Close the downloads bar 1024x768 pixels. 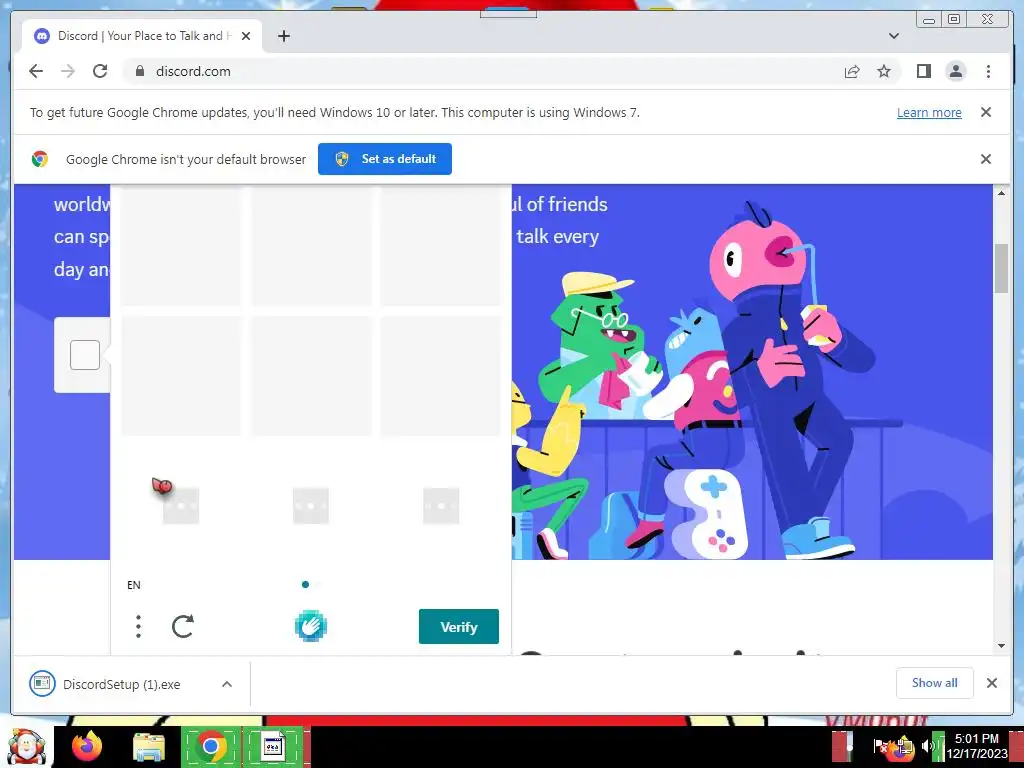pyautogui.click(x=991, y=682)
